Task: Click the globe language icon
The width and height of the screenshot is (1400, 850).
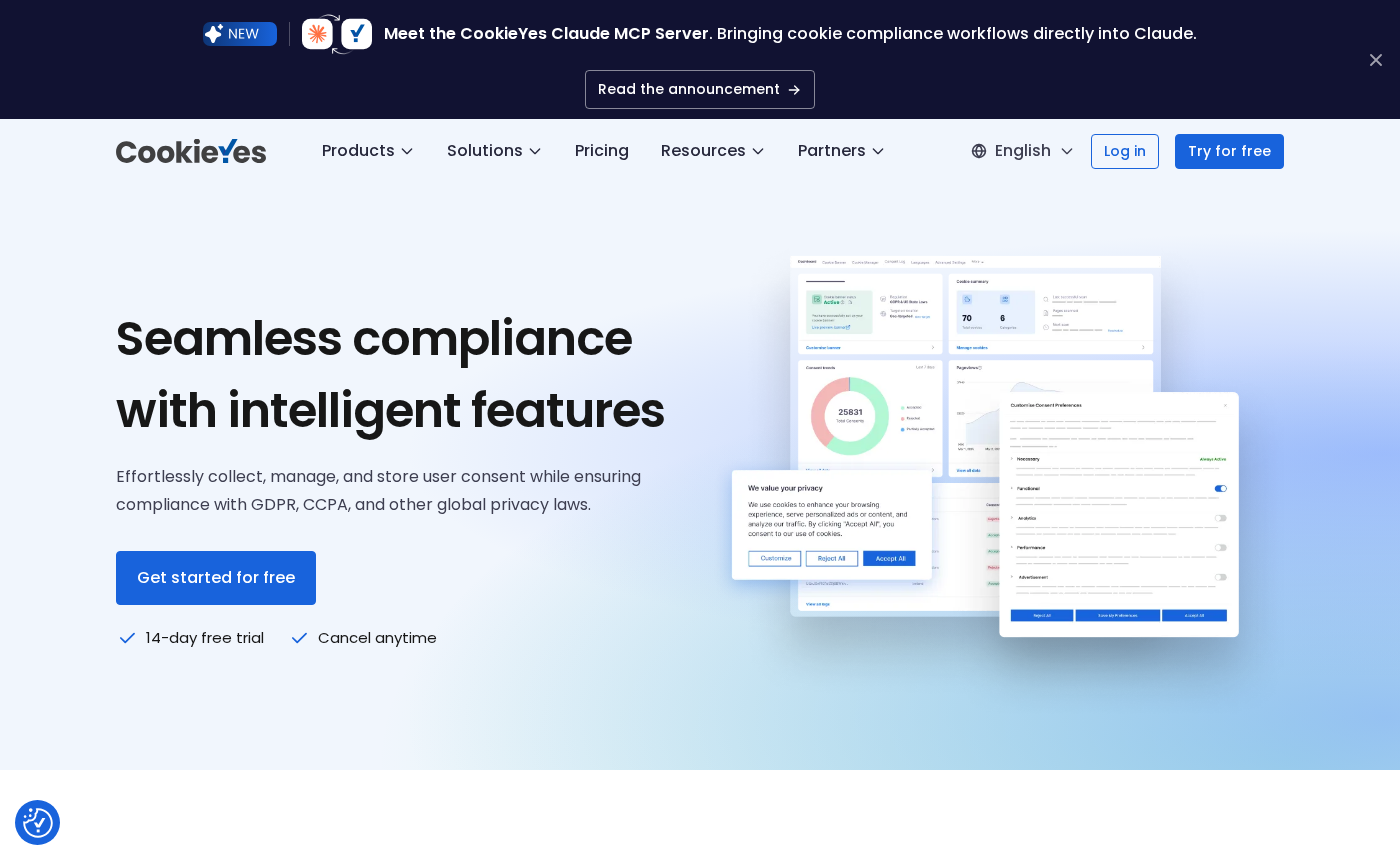Action: [x=979, y=151]
